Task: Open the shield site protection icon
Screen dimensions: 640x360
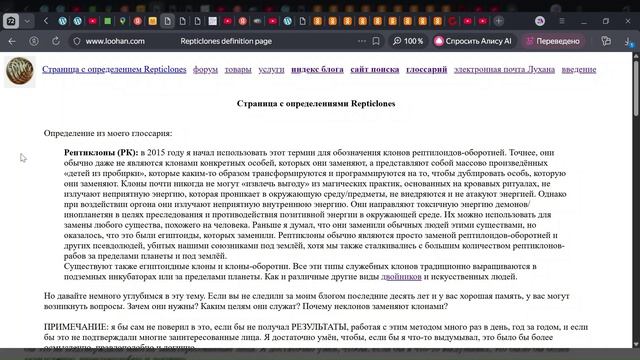Action: click(x=76, y=41)
